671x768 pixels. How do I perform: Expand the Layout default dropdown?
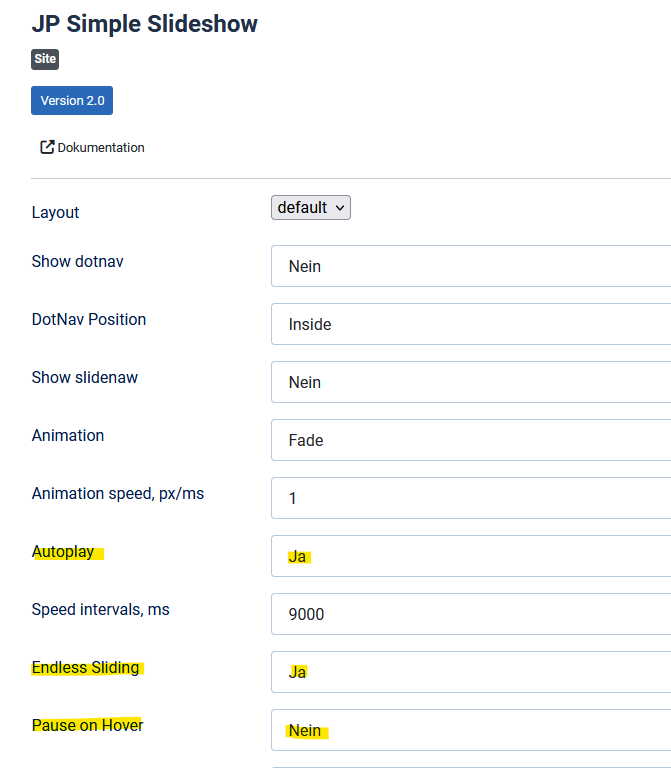pos(311,208)
